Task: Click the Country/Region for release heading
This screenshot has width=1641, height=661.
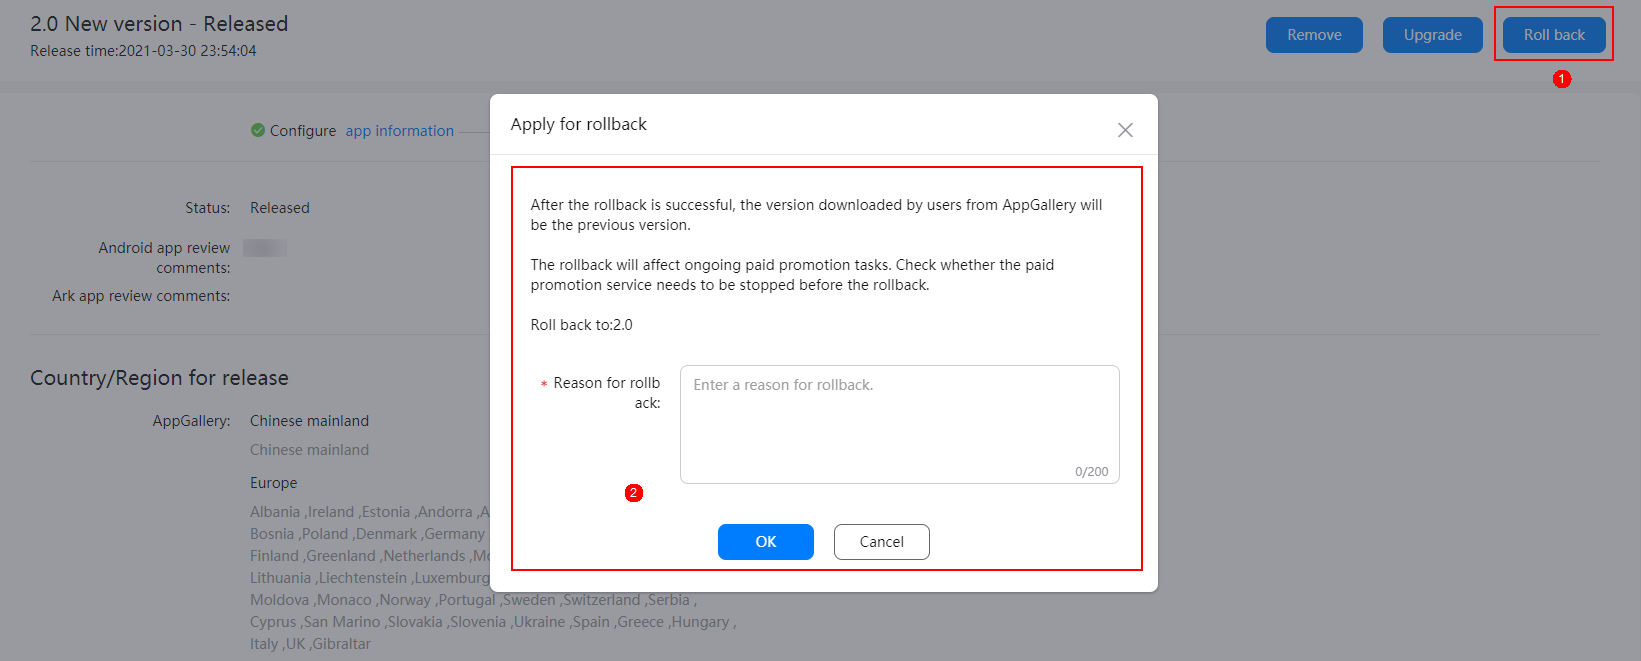Action: 159,378
